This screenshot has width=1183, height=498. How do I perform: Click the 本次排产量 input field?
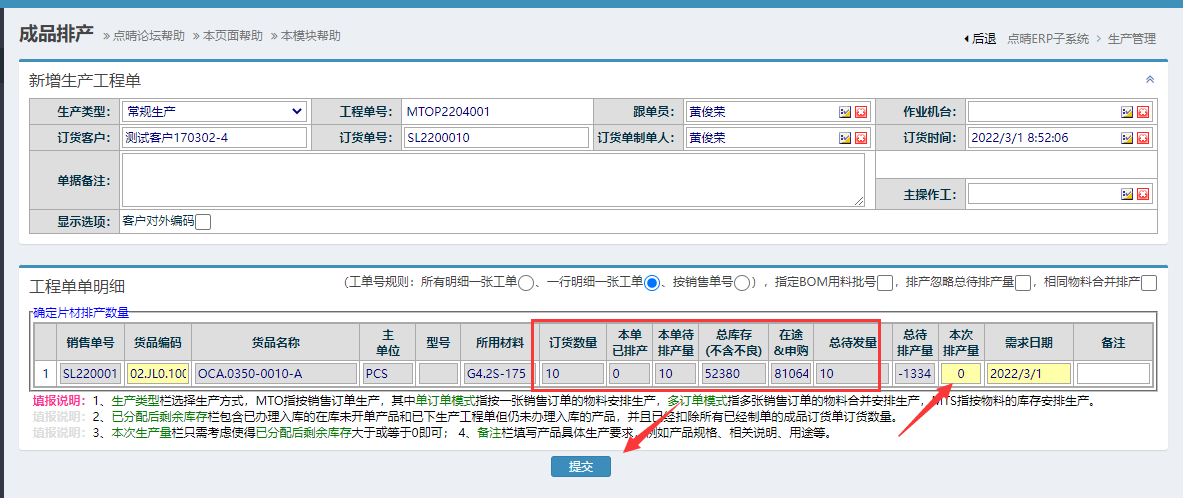click(x=960, y=373)
